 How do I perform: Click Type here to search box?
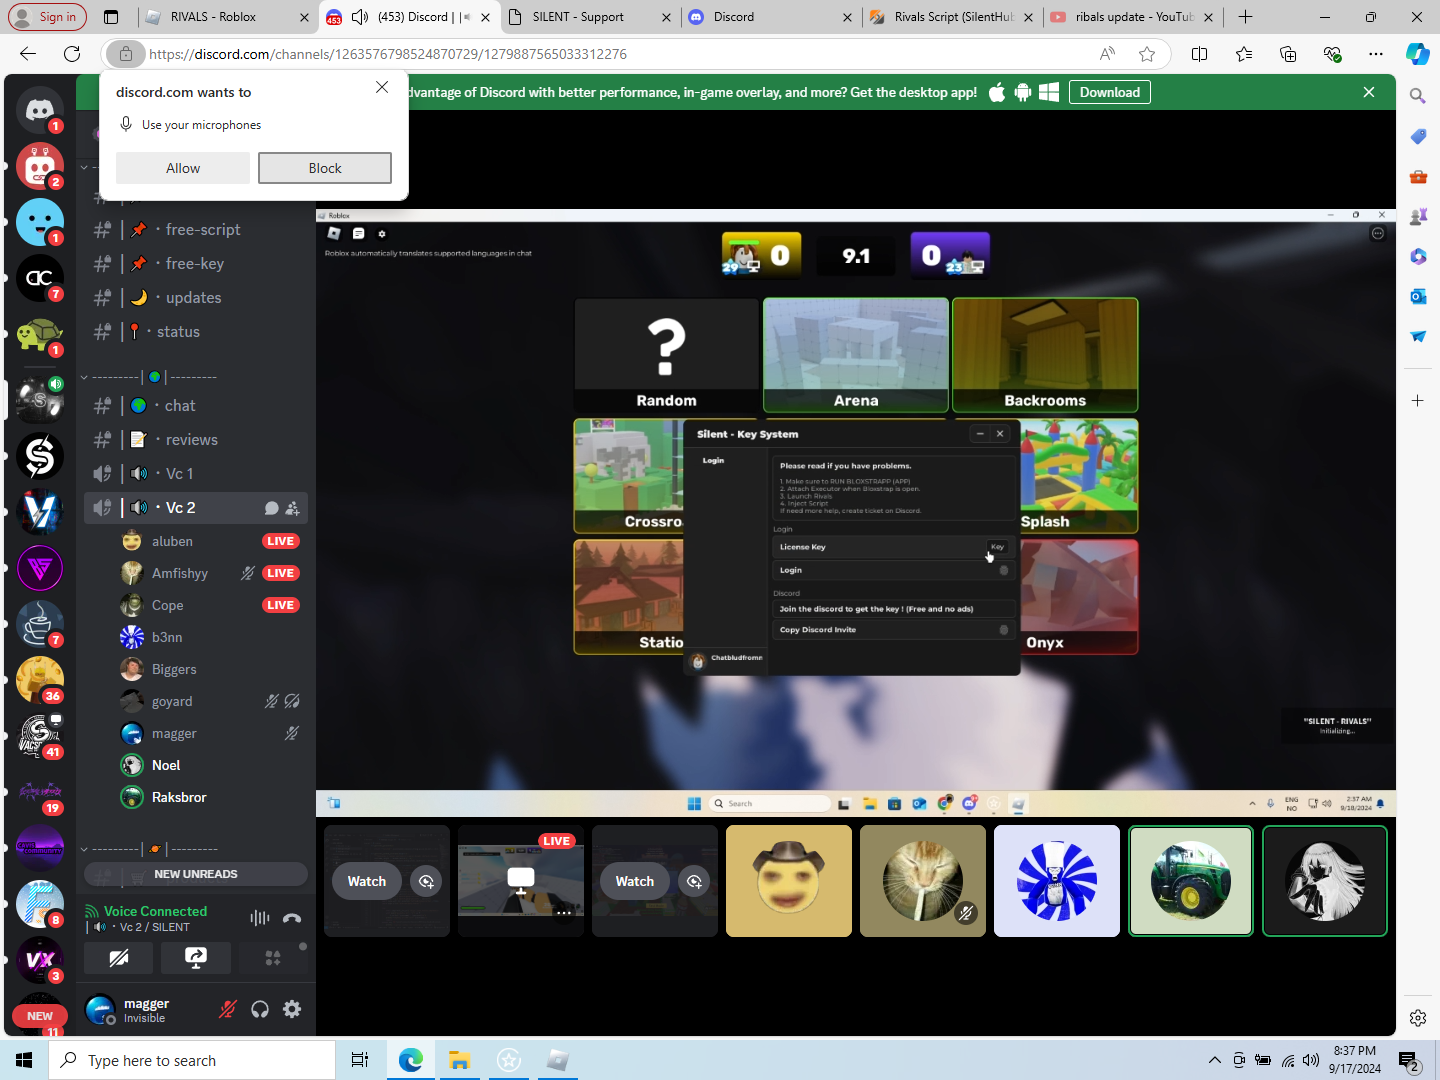coord(192,1060)
